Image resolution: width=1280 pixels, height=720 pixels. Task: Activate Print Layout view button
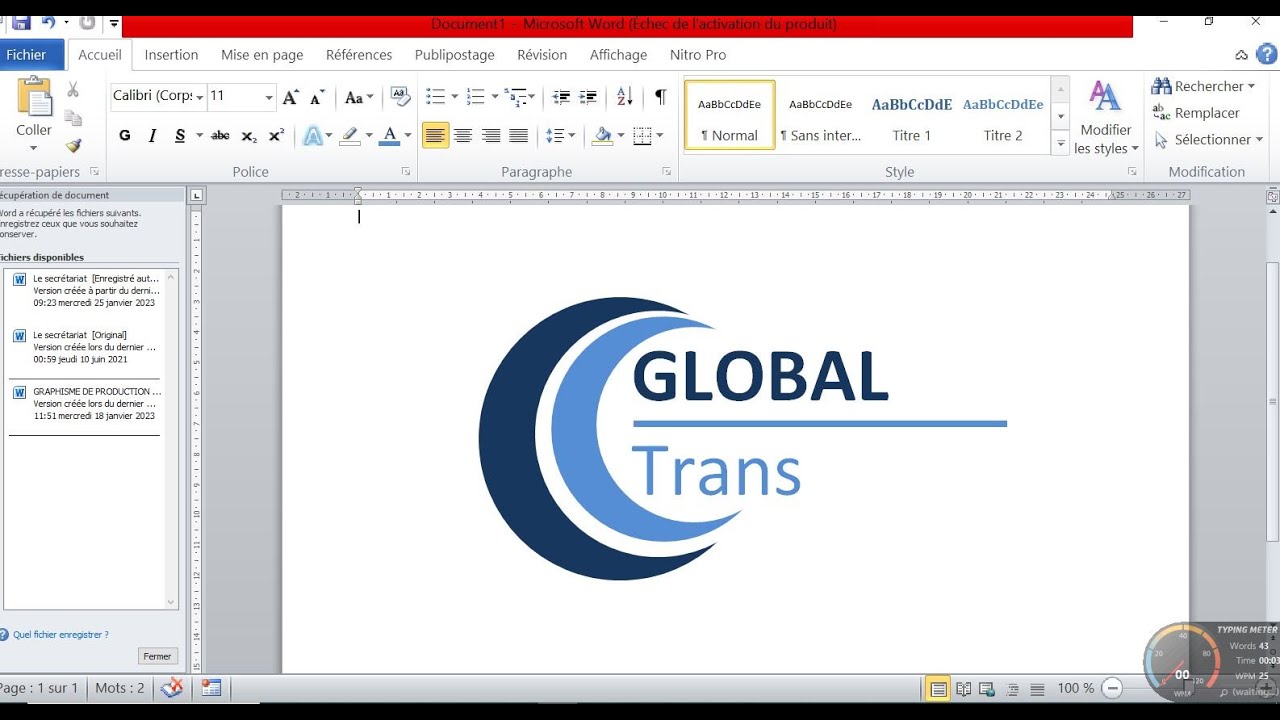coord(938,688)
